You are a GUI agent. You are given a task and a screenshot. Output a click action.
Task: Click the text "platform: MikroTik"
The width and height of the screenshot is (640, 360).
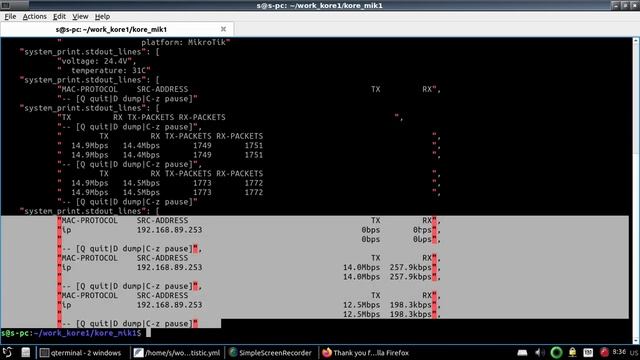point(185,42)
